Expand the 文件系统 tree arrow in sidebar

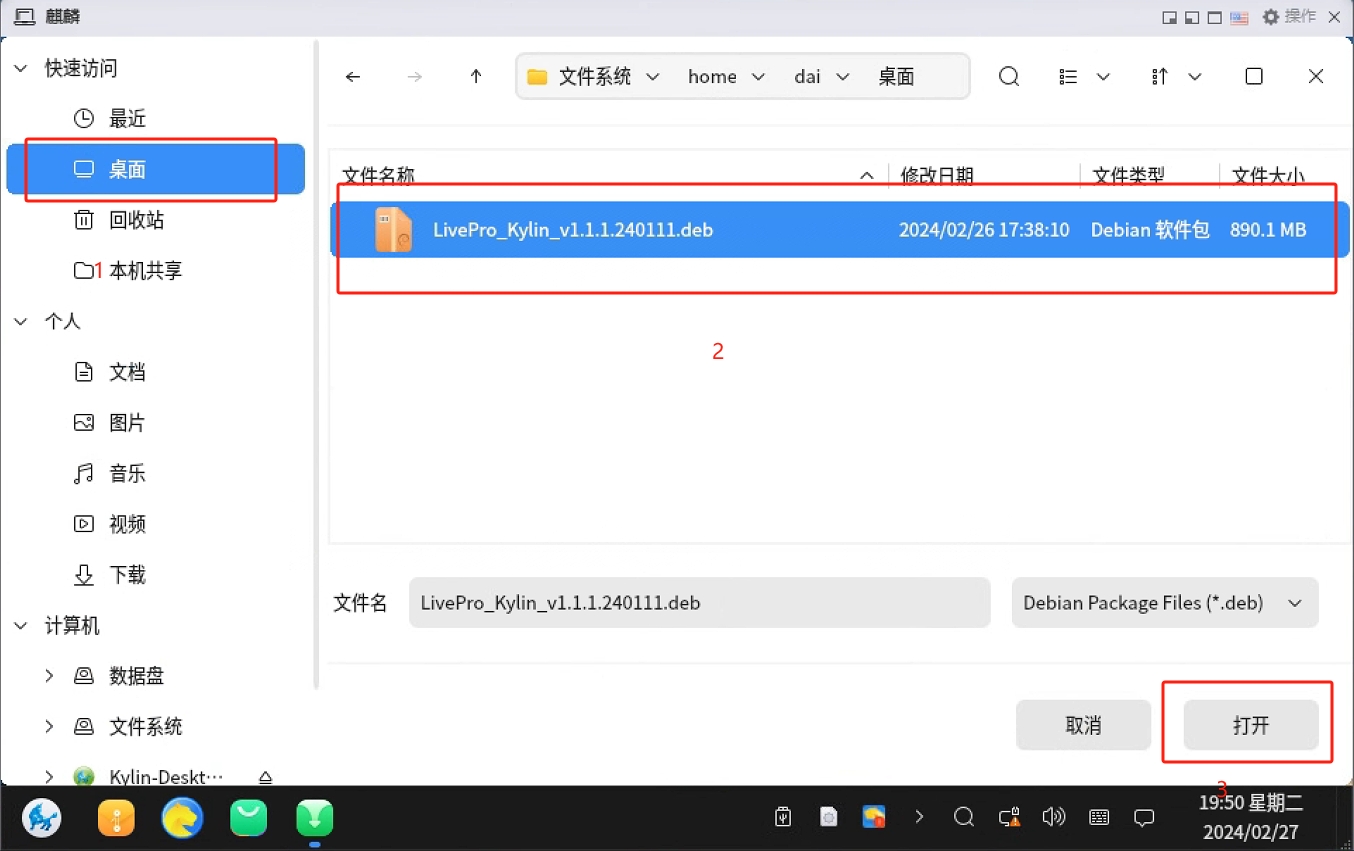point(49,727)
